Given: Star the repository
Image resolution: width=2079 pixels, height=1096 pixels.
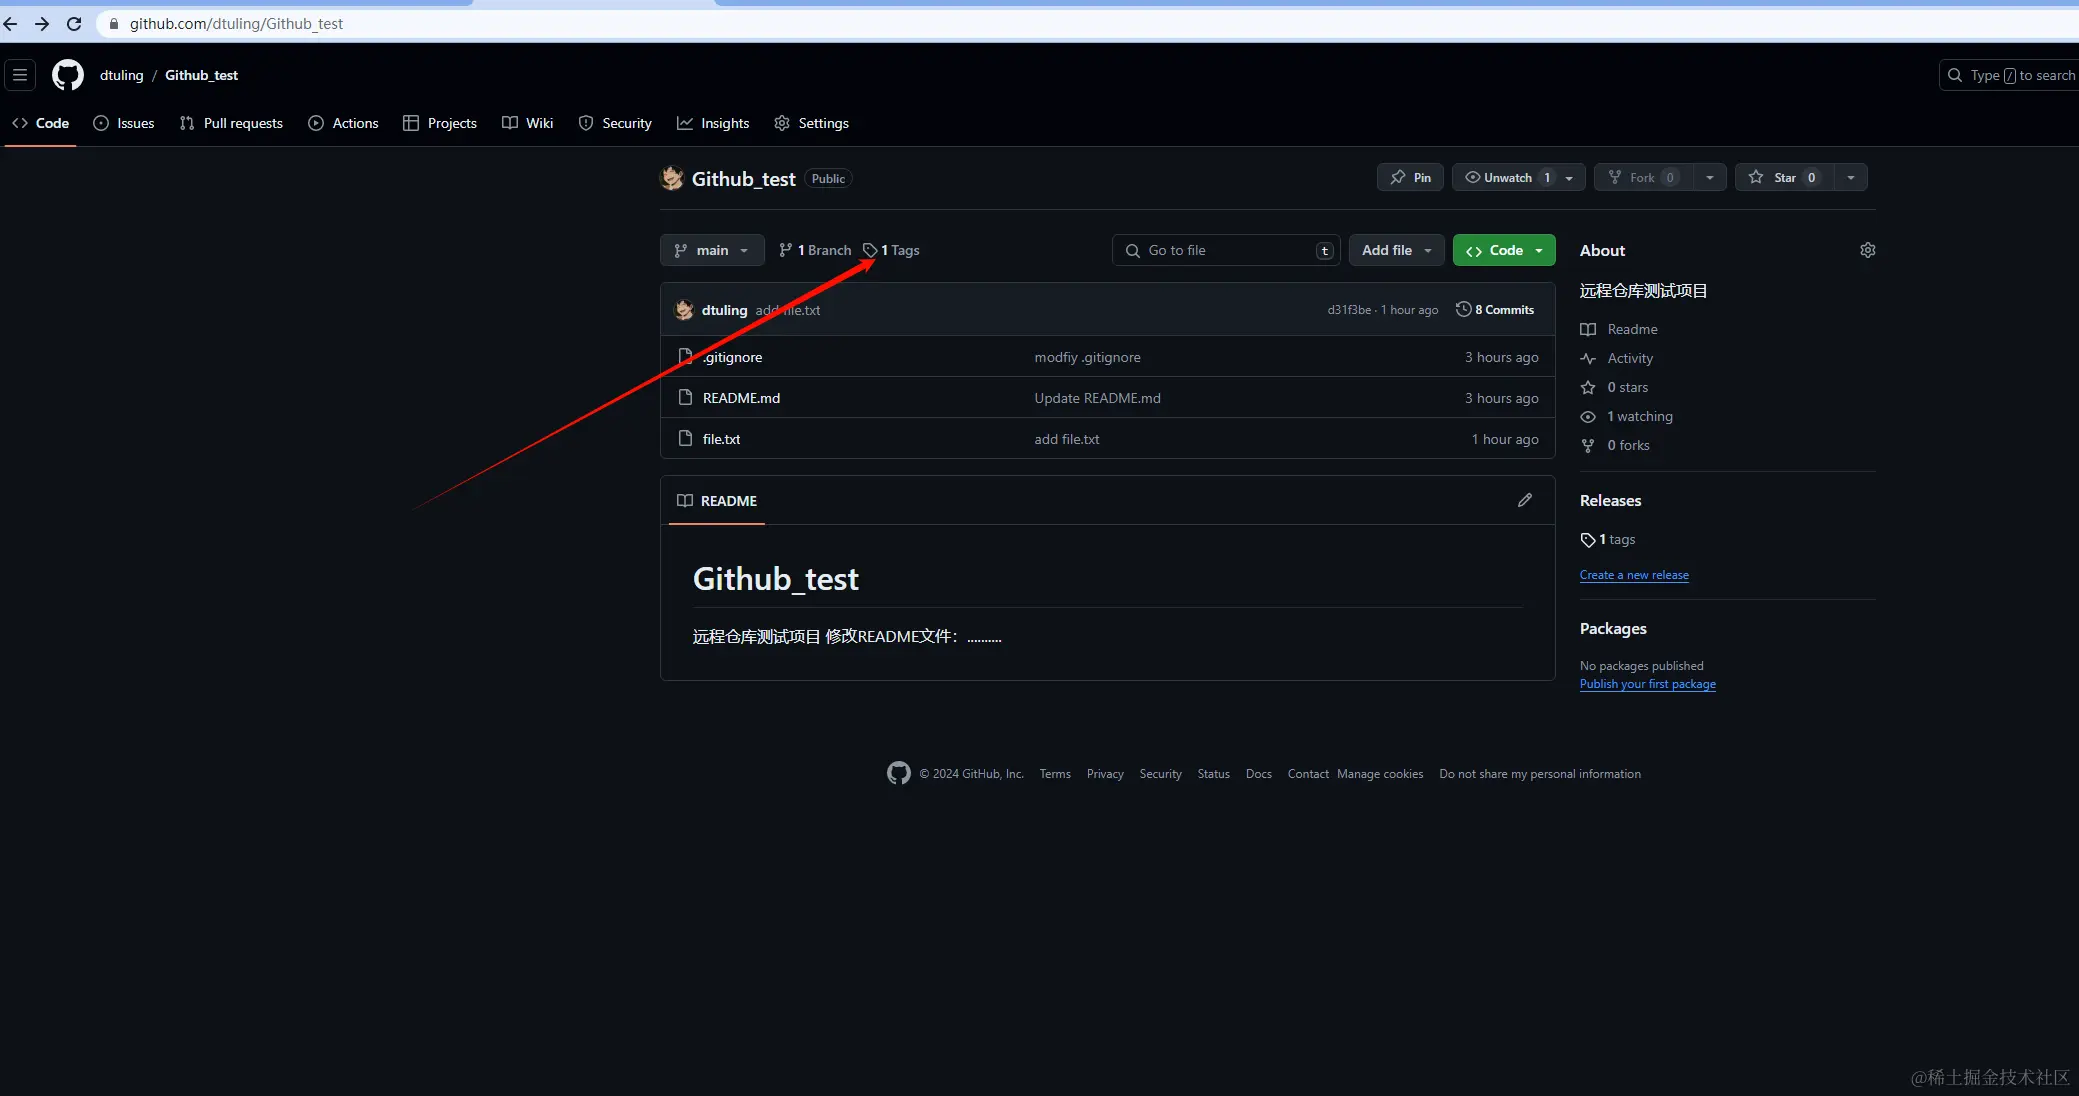Looking at the screenshot, I should click(1783, 177).
